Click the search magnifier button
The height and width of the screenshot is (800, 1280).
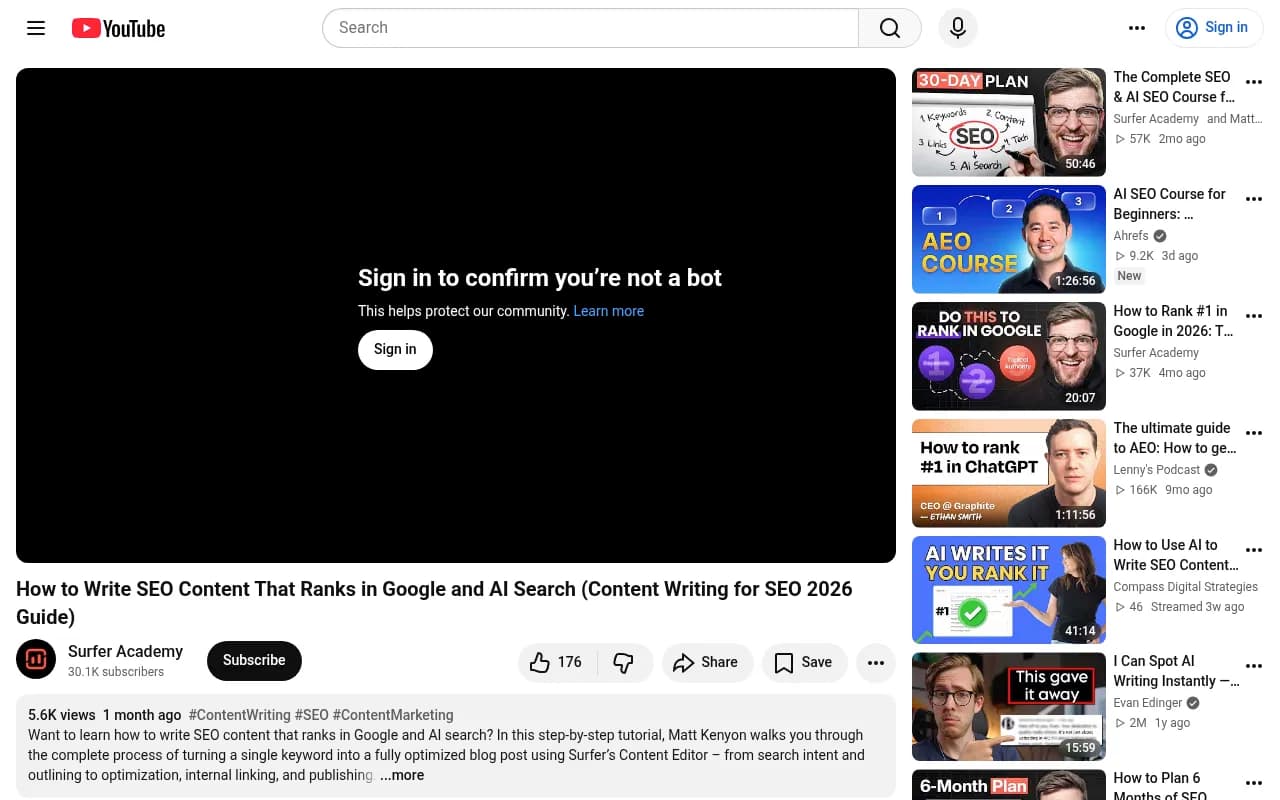tap(890, 28)
